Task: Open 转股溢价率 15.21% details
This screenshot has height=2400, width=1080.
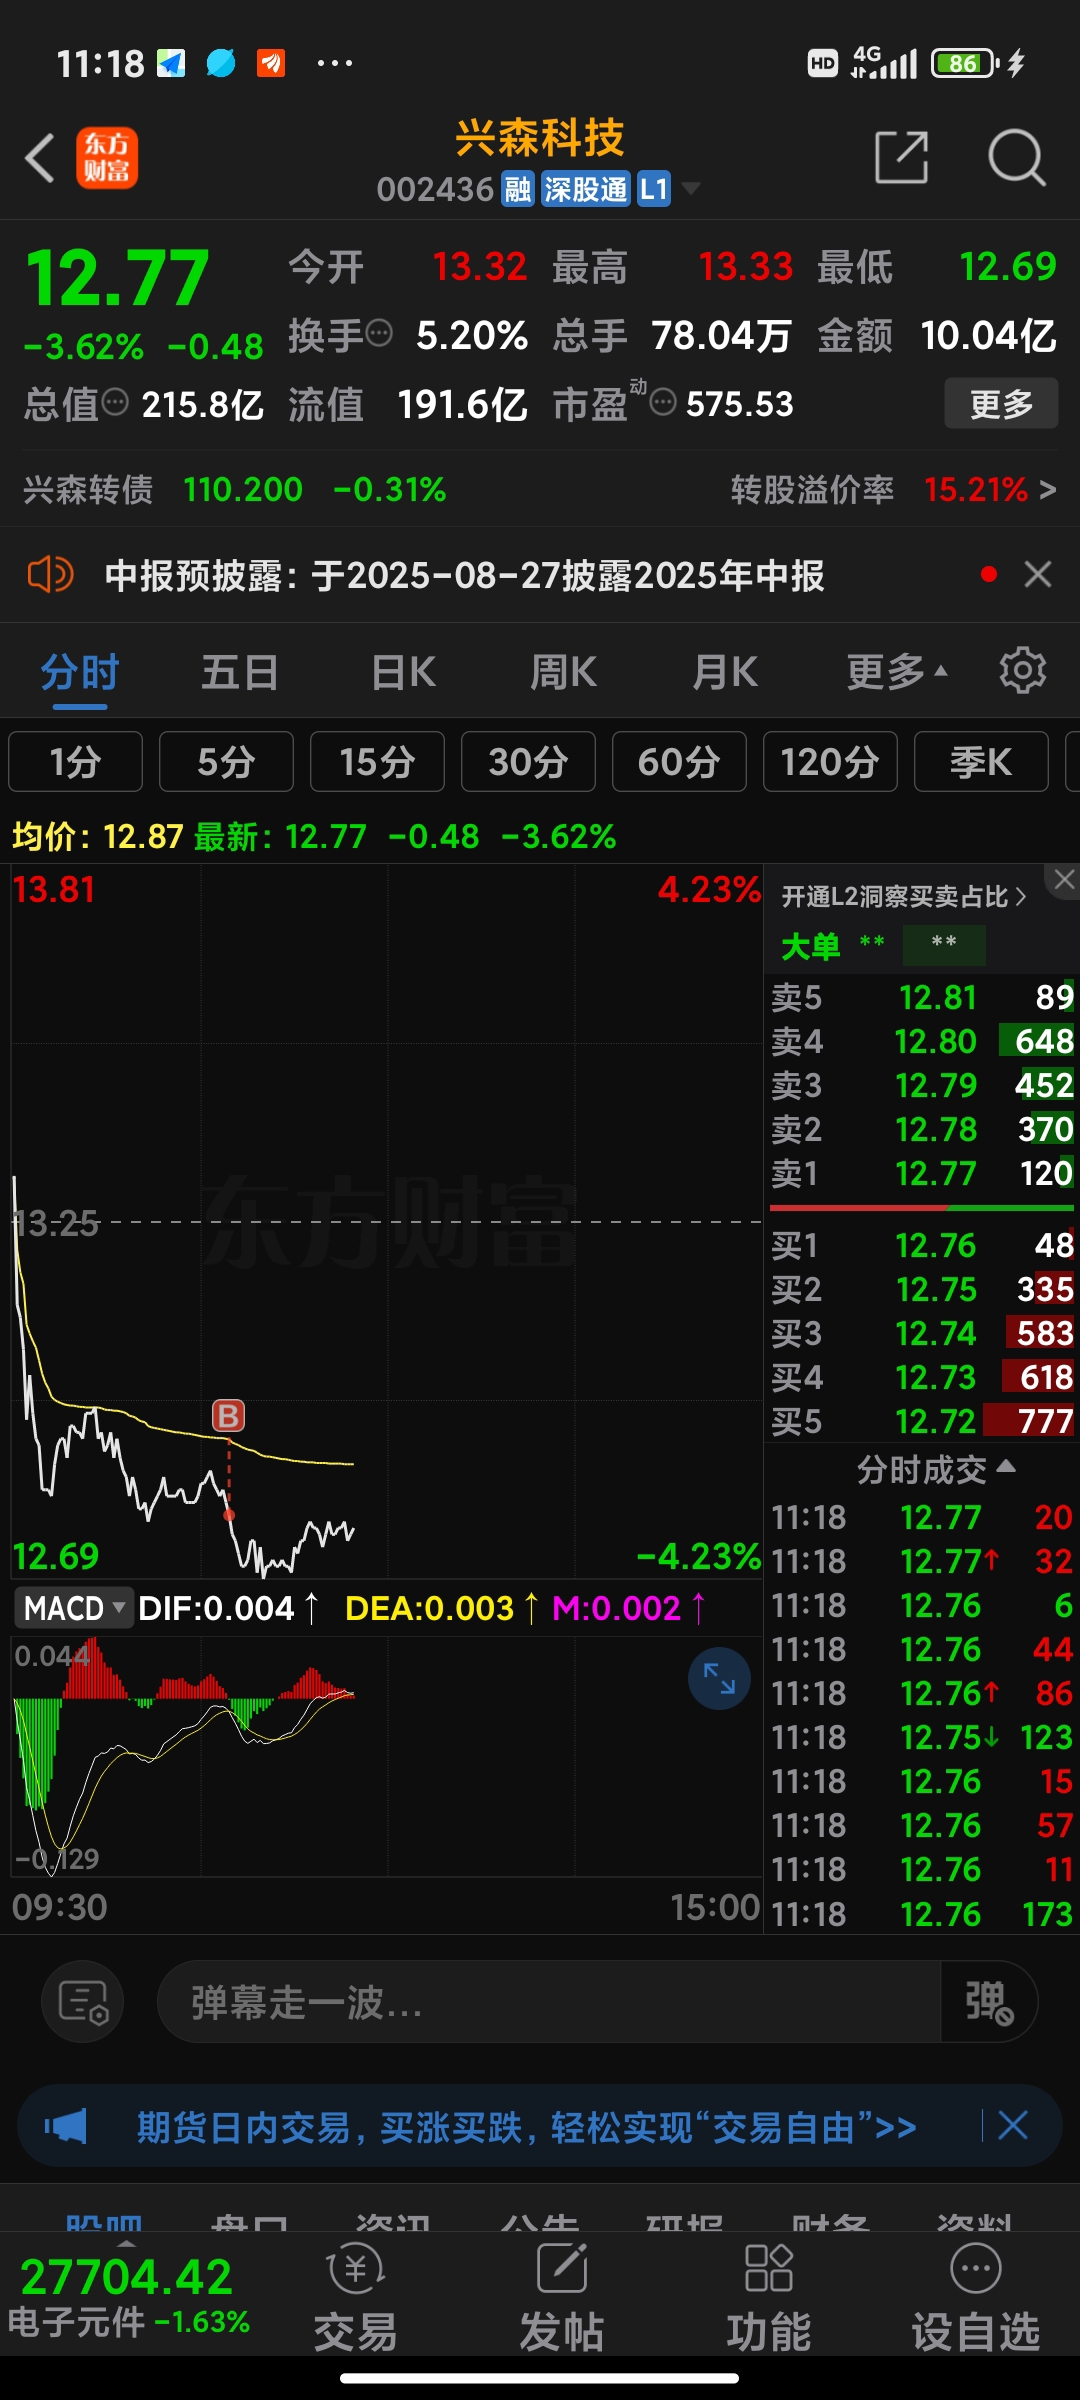Action: 893,489
